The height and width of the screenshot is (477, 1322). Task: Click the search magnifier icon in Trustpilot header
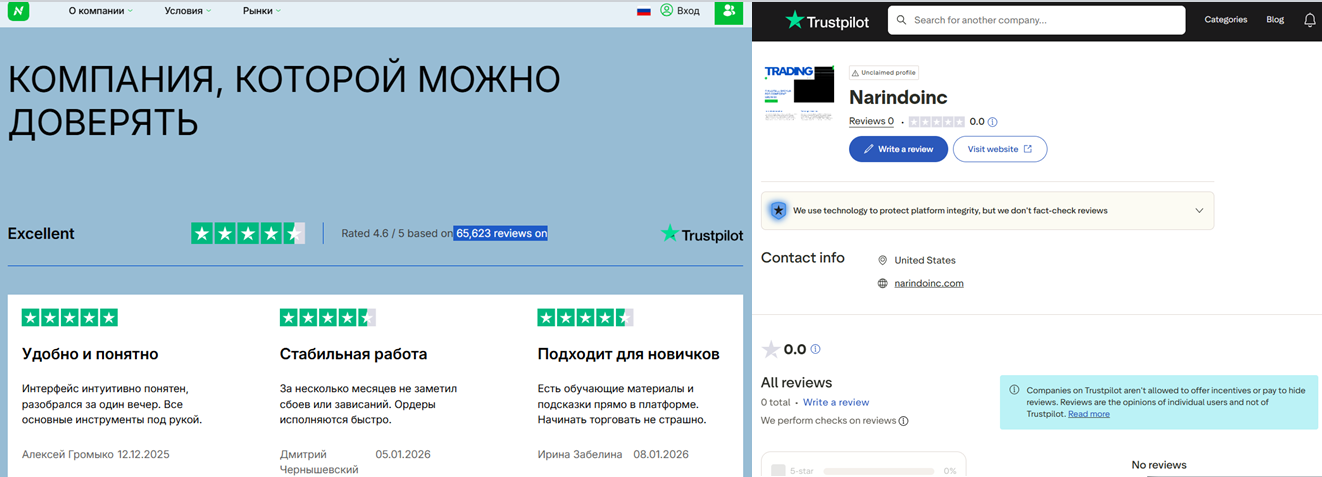[903, 20]
